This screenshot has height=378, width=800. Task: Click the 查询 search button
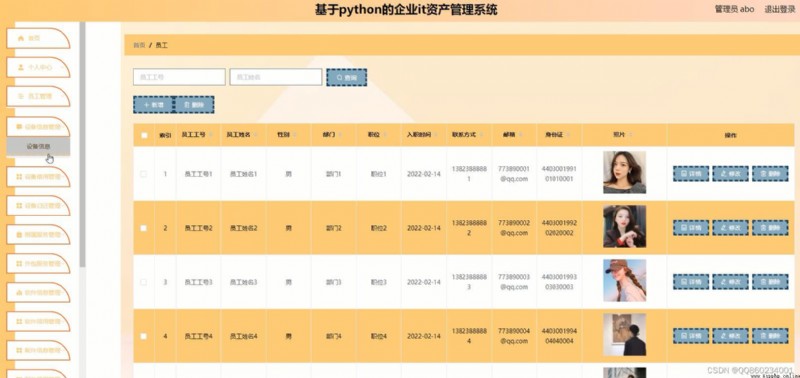[346, 78]
